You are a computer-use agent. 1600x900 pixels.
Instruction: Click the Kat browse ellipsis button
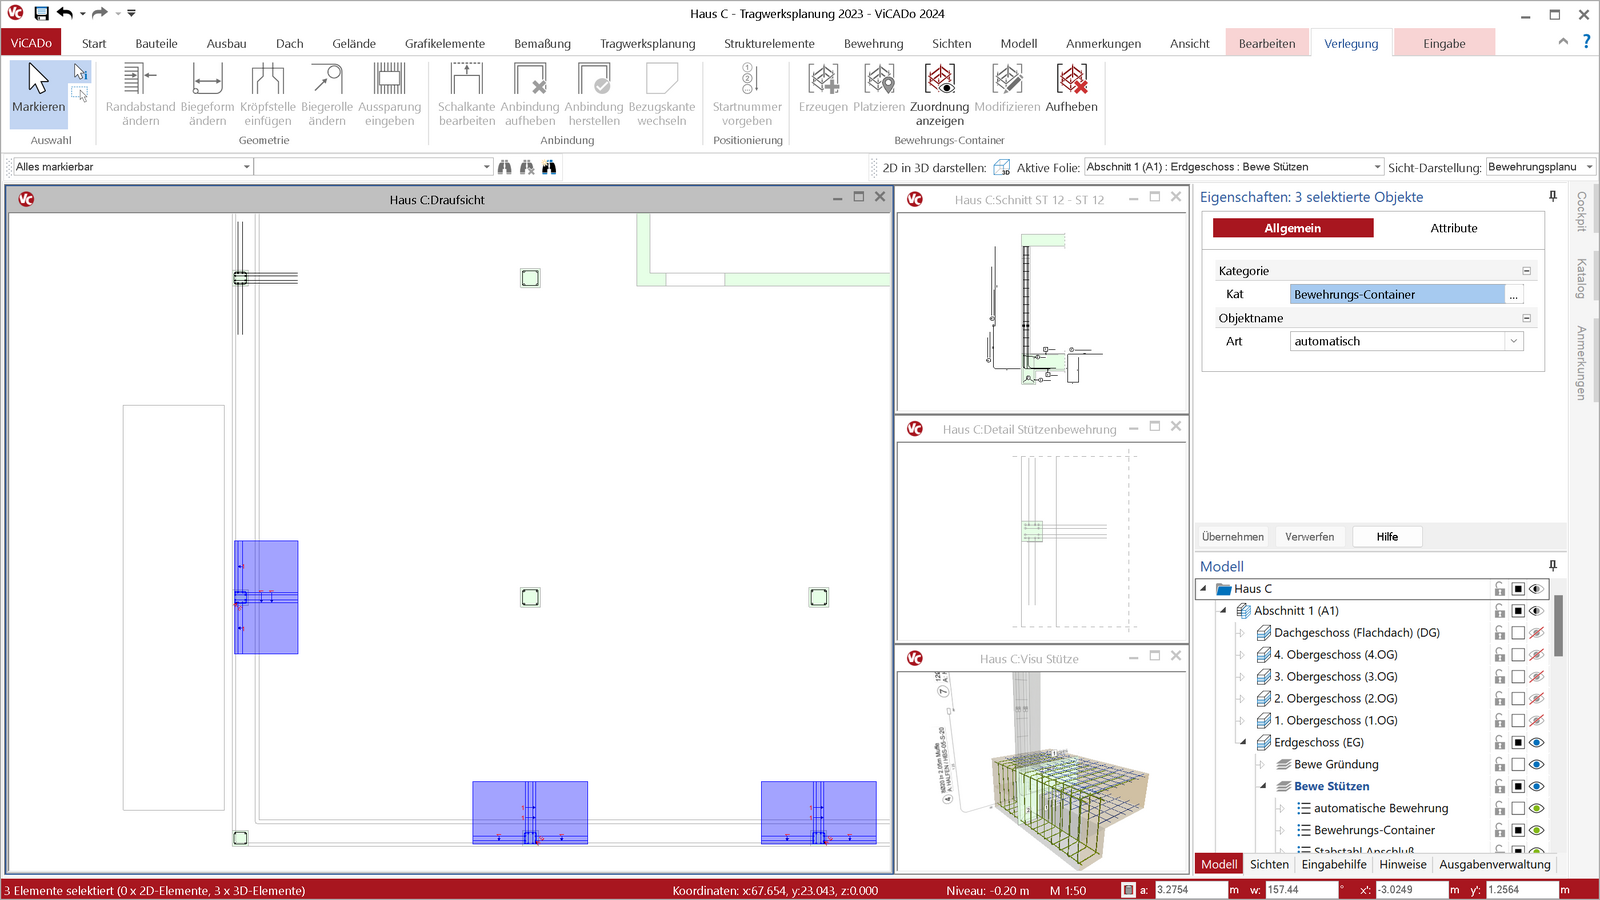1514,295
